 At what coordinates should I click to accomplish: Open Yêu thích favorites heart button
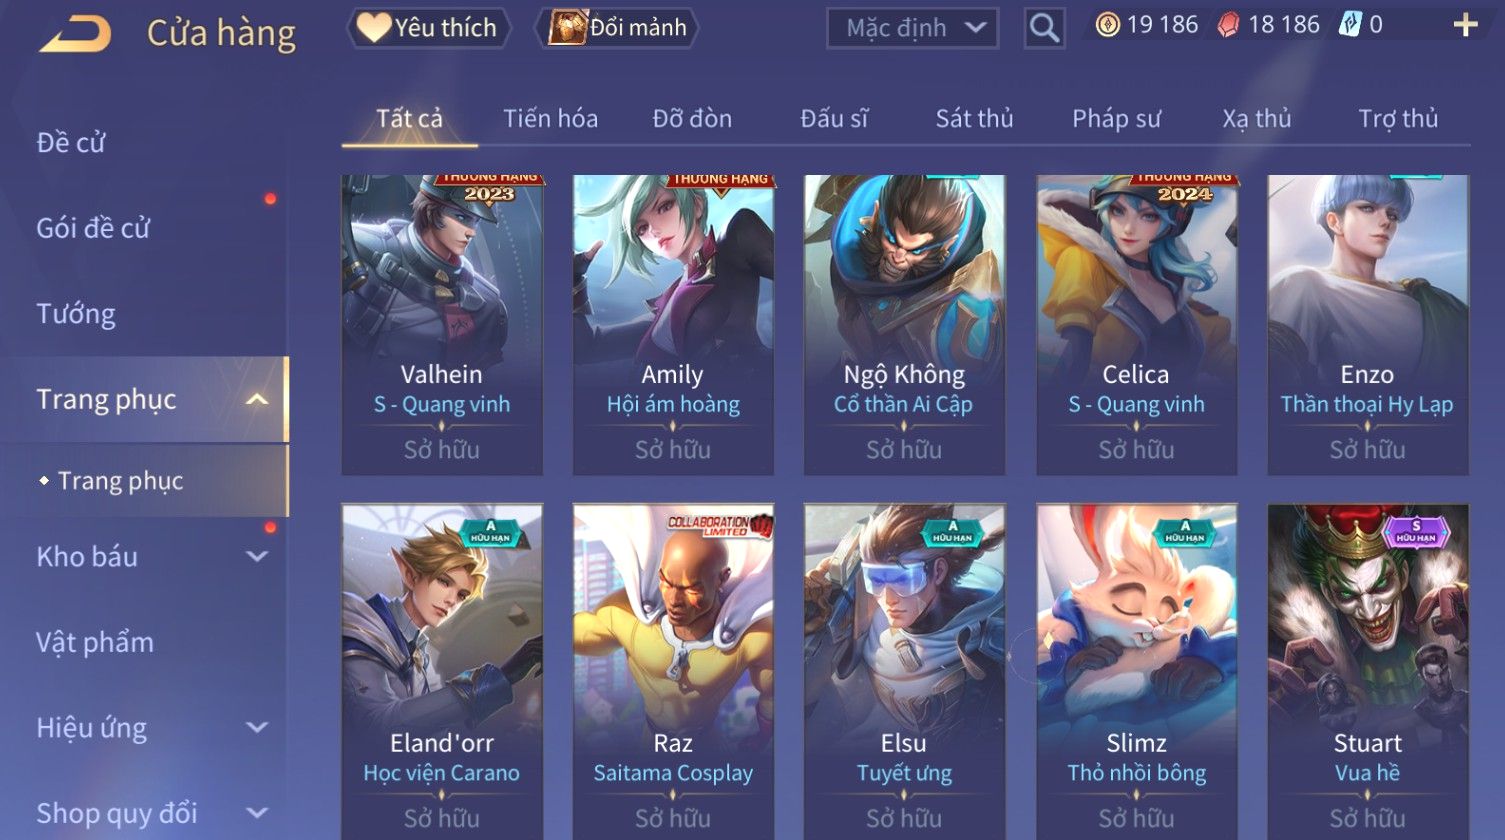point(428,27)
